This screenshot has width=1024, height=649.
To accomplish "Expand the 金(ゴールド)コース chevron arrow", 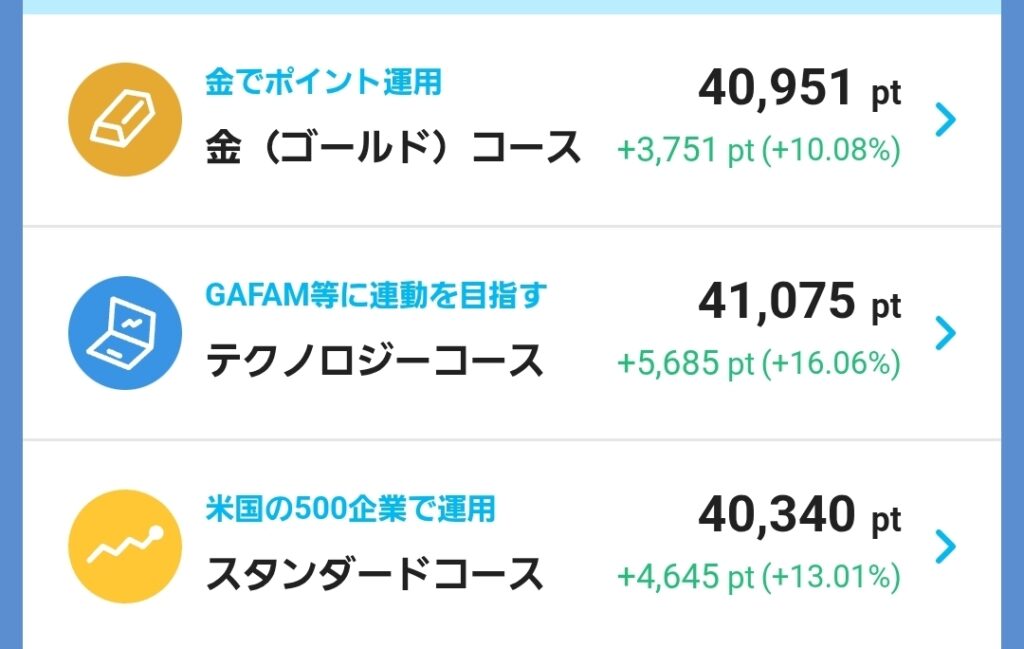I will click(945, 120).
